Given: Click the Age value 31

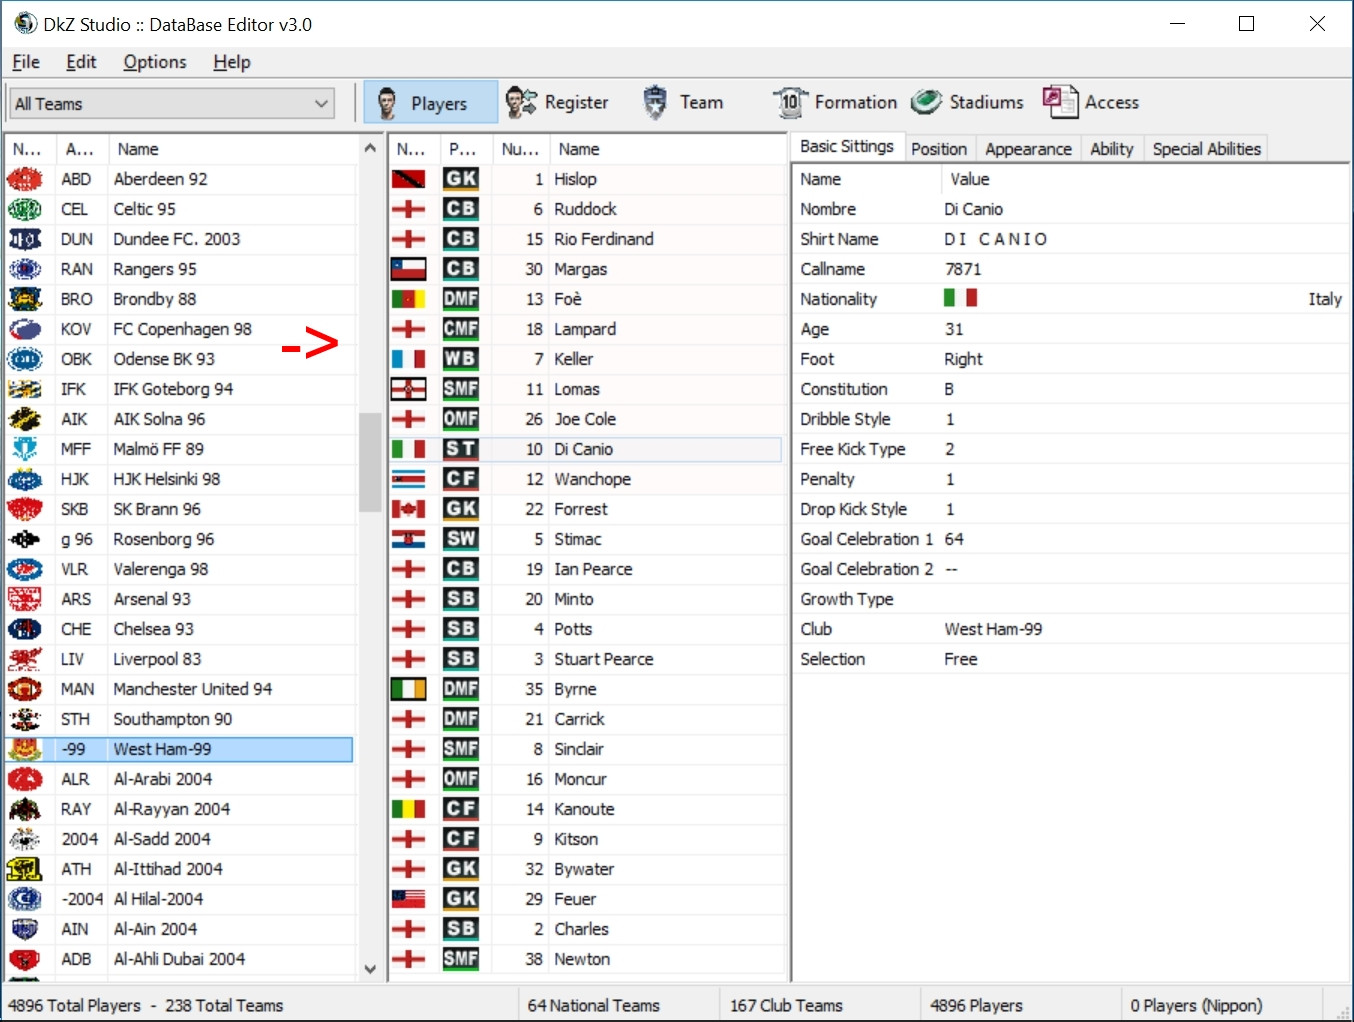Looking at the screenshot, I should (x=954, y=329).
